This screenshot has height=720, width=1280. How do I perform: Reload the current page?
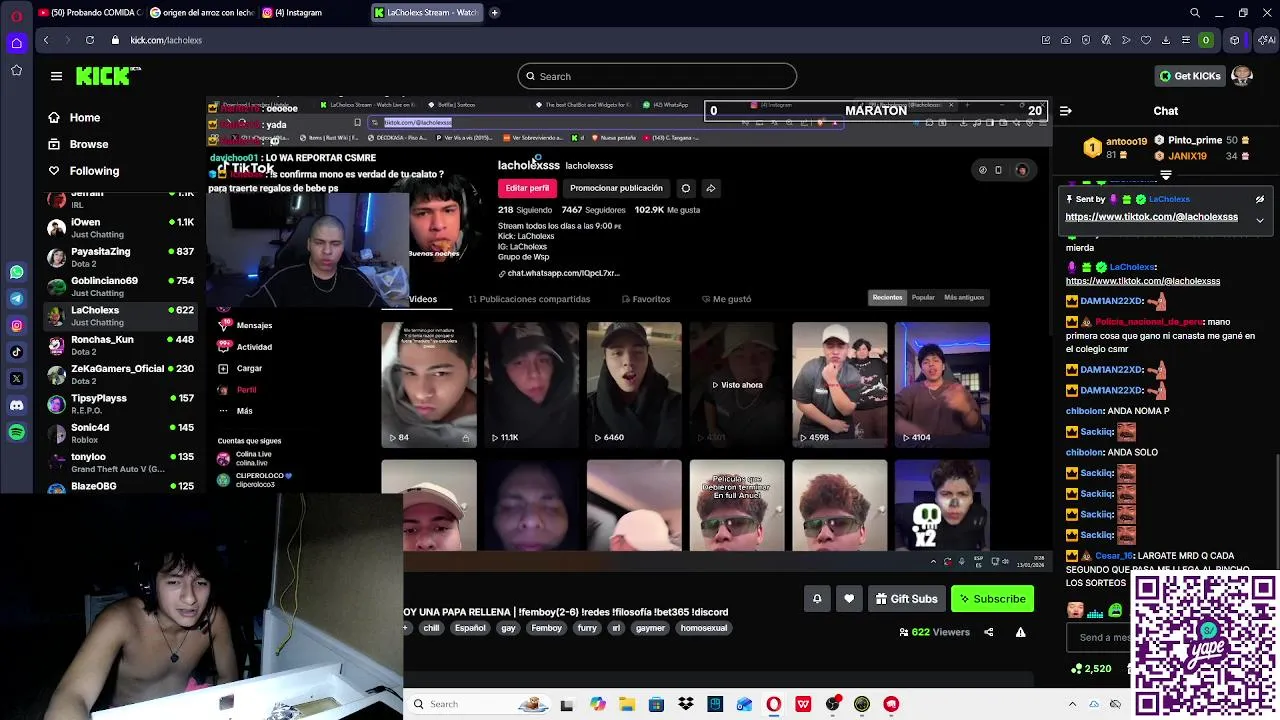(x=90, y=40)
